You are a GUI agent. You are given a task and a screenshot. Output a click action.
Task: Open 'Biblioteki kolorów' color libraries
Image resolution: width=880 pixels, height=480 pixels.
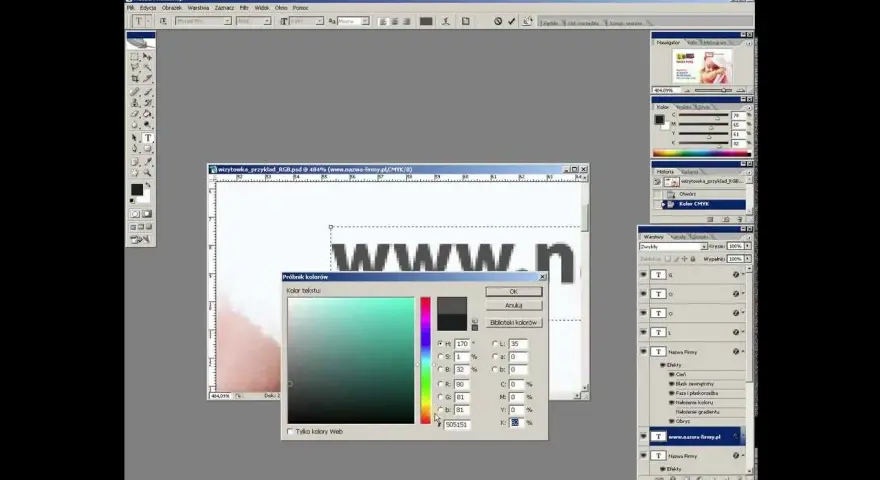514,323
